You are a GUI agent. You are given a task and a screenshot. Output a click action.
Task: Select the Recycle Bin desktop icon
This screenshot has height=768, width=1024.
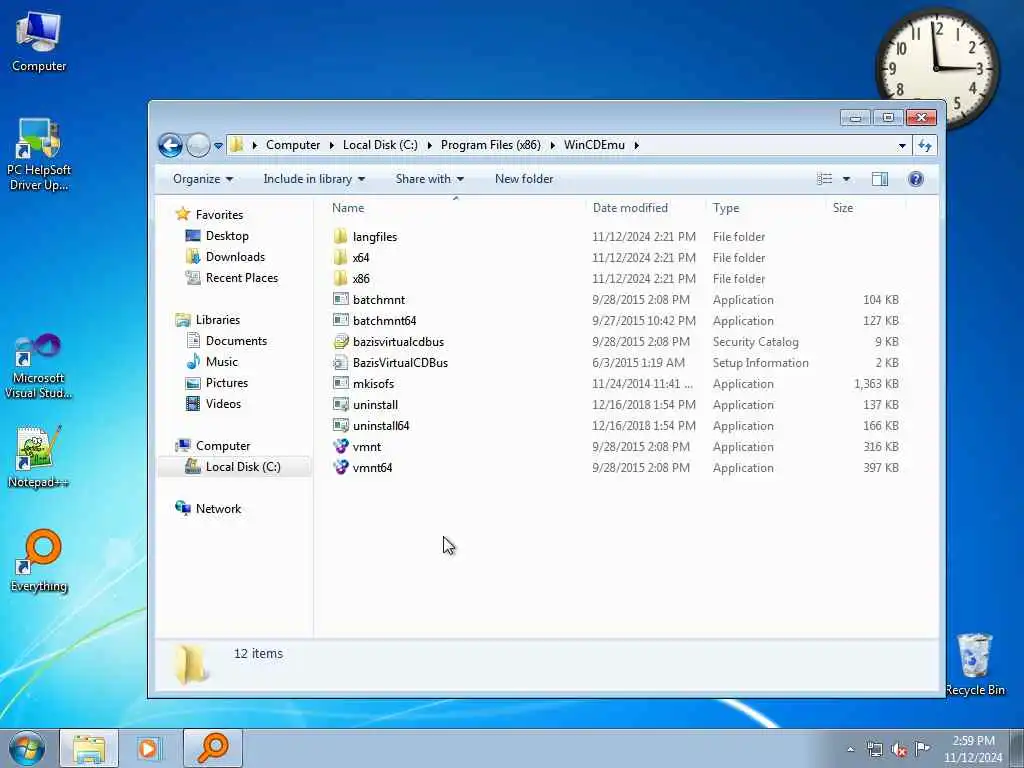click(975, 664)
